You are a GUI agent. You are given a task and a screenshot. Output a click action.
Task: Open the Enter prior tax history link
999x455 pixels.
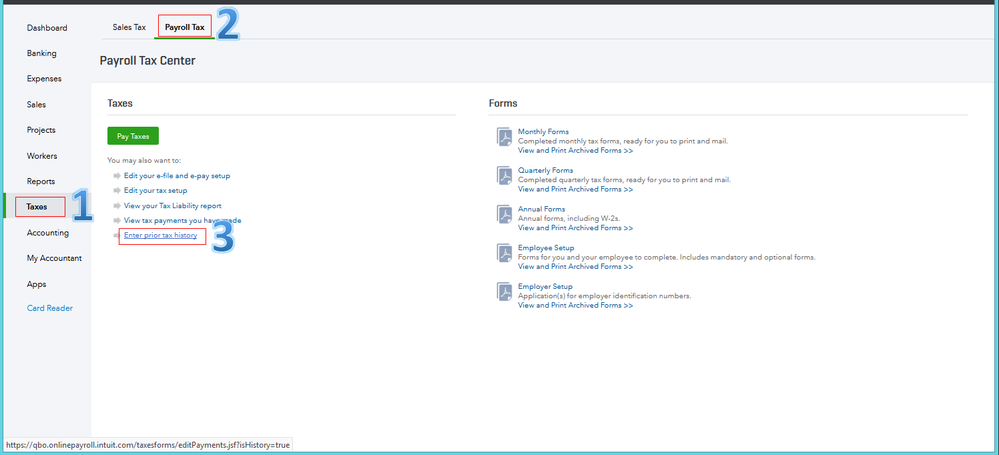point(161,236)
